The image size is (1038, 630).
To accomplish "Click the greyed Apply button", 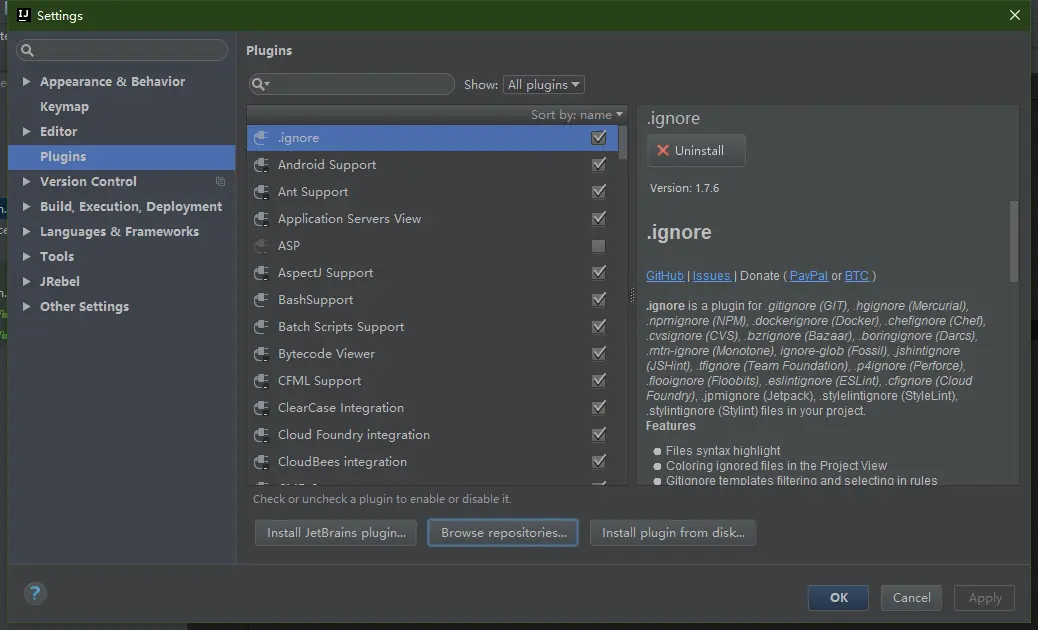I will click(984, 598).
